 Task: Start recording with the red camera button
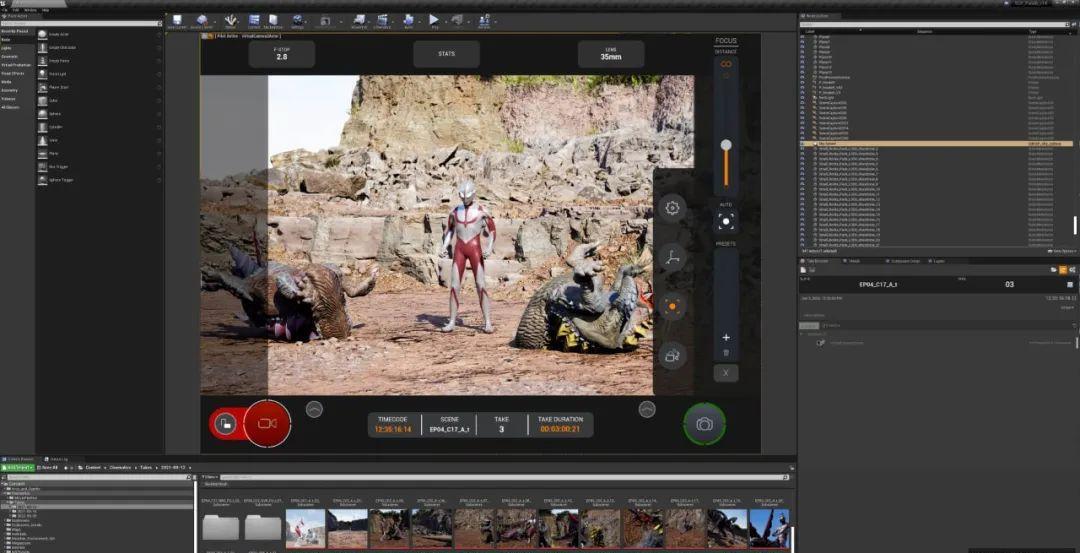(267, 424)
